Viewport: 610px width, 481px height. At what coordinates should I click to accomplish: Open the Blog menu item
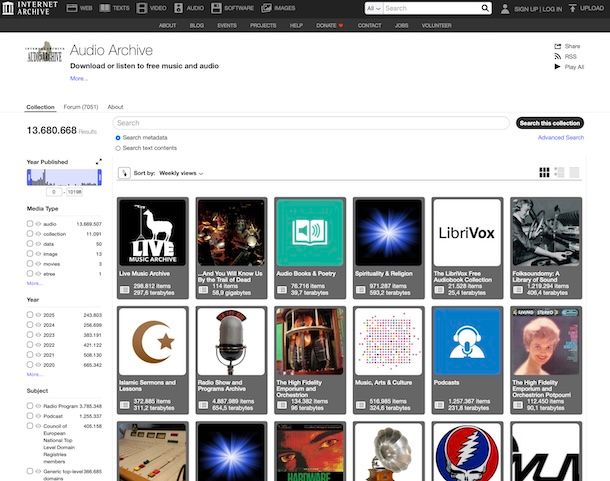[x=196, y=26]
